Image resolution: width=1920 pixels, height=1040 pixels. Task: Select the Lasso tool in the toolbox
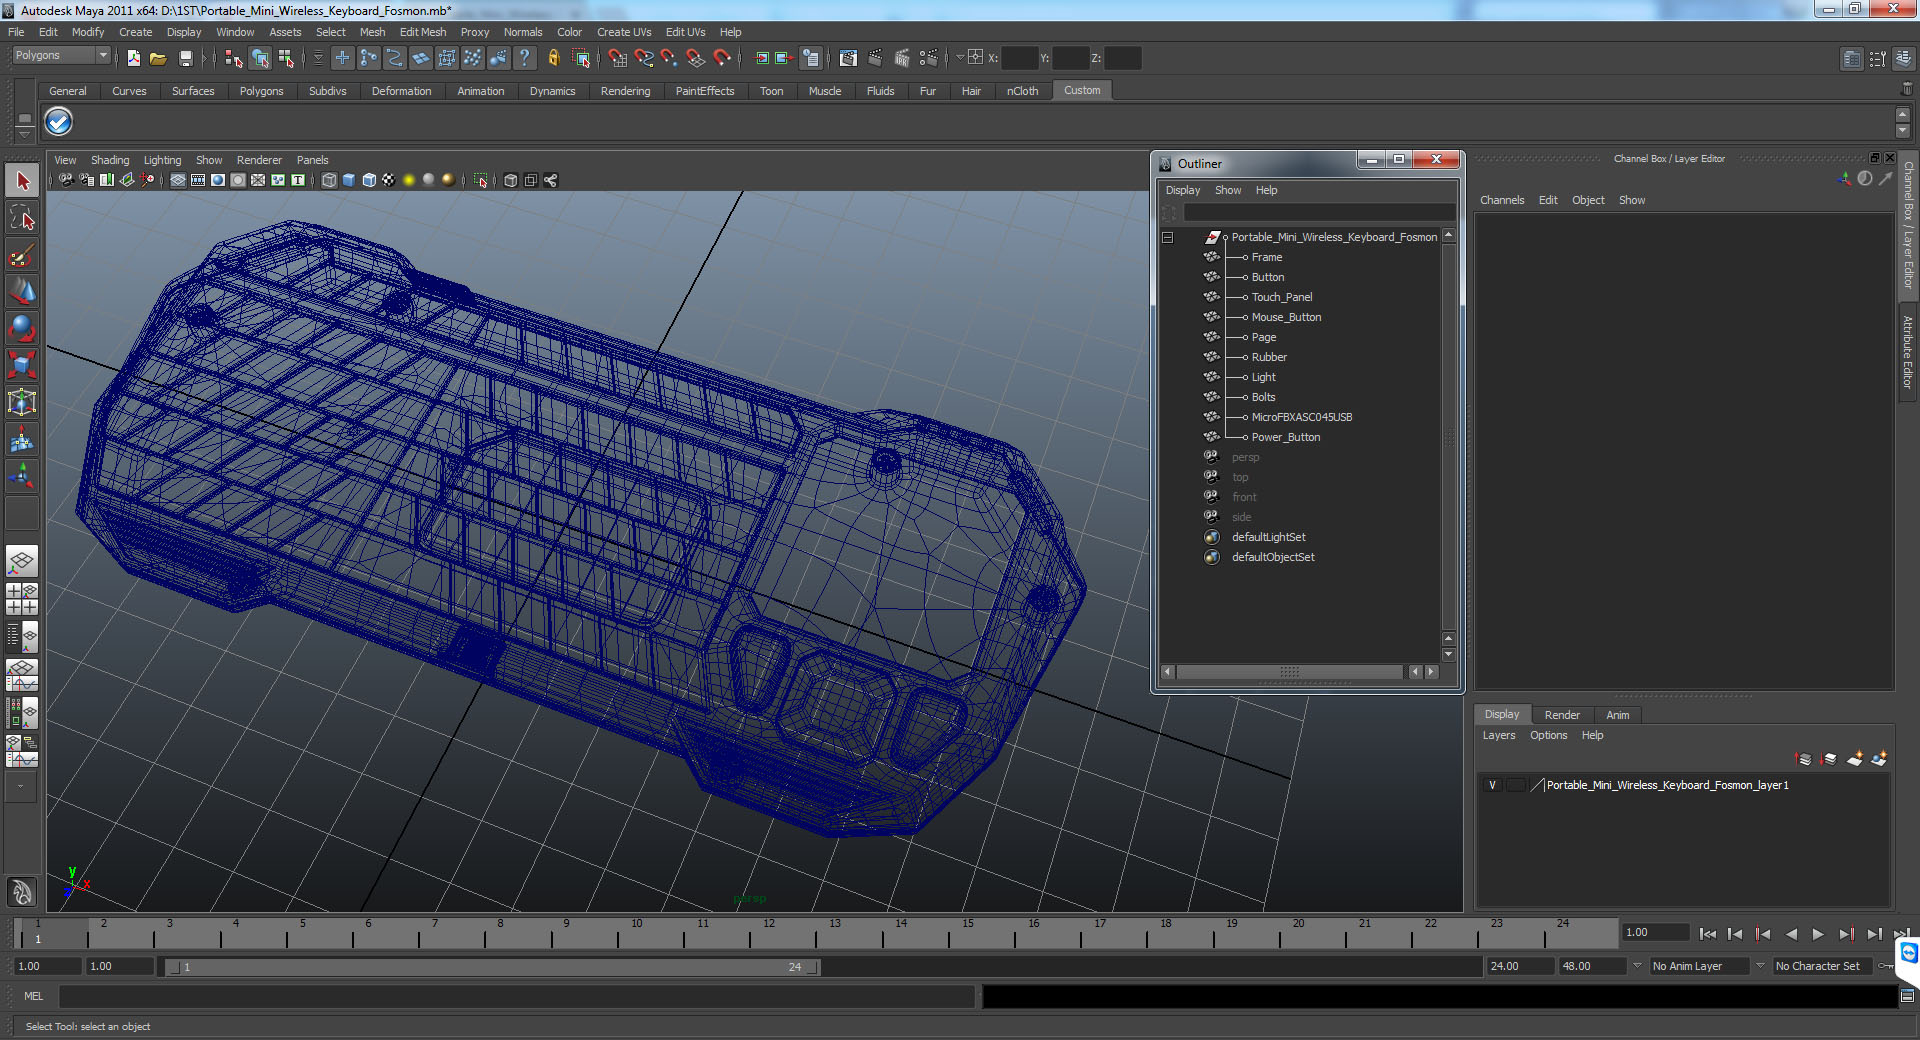pyautogui.click(x=22, y=218)
